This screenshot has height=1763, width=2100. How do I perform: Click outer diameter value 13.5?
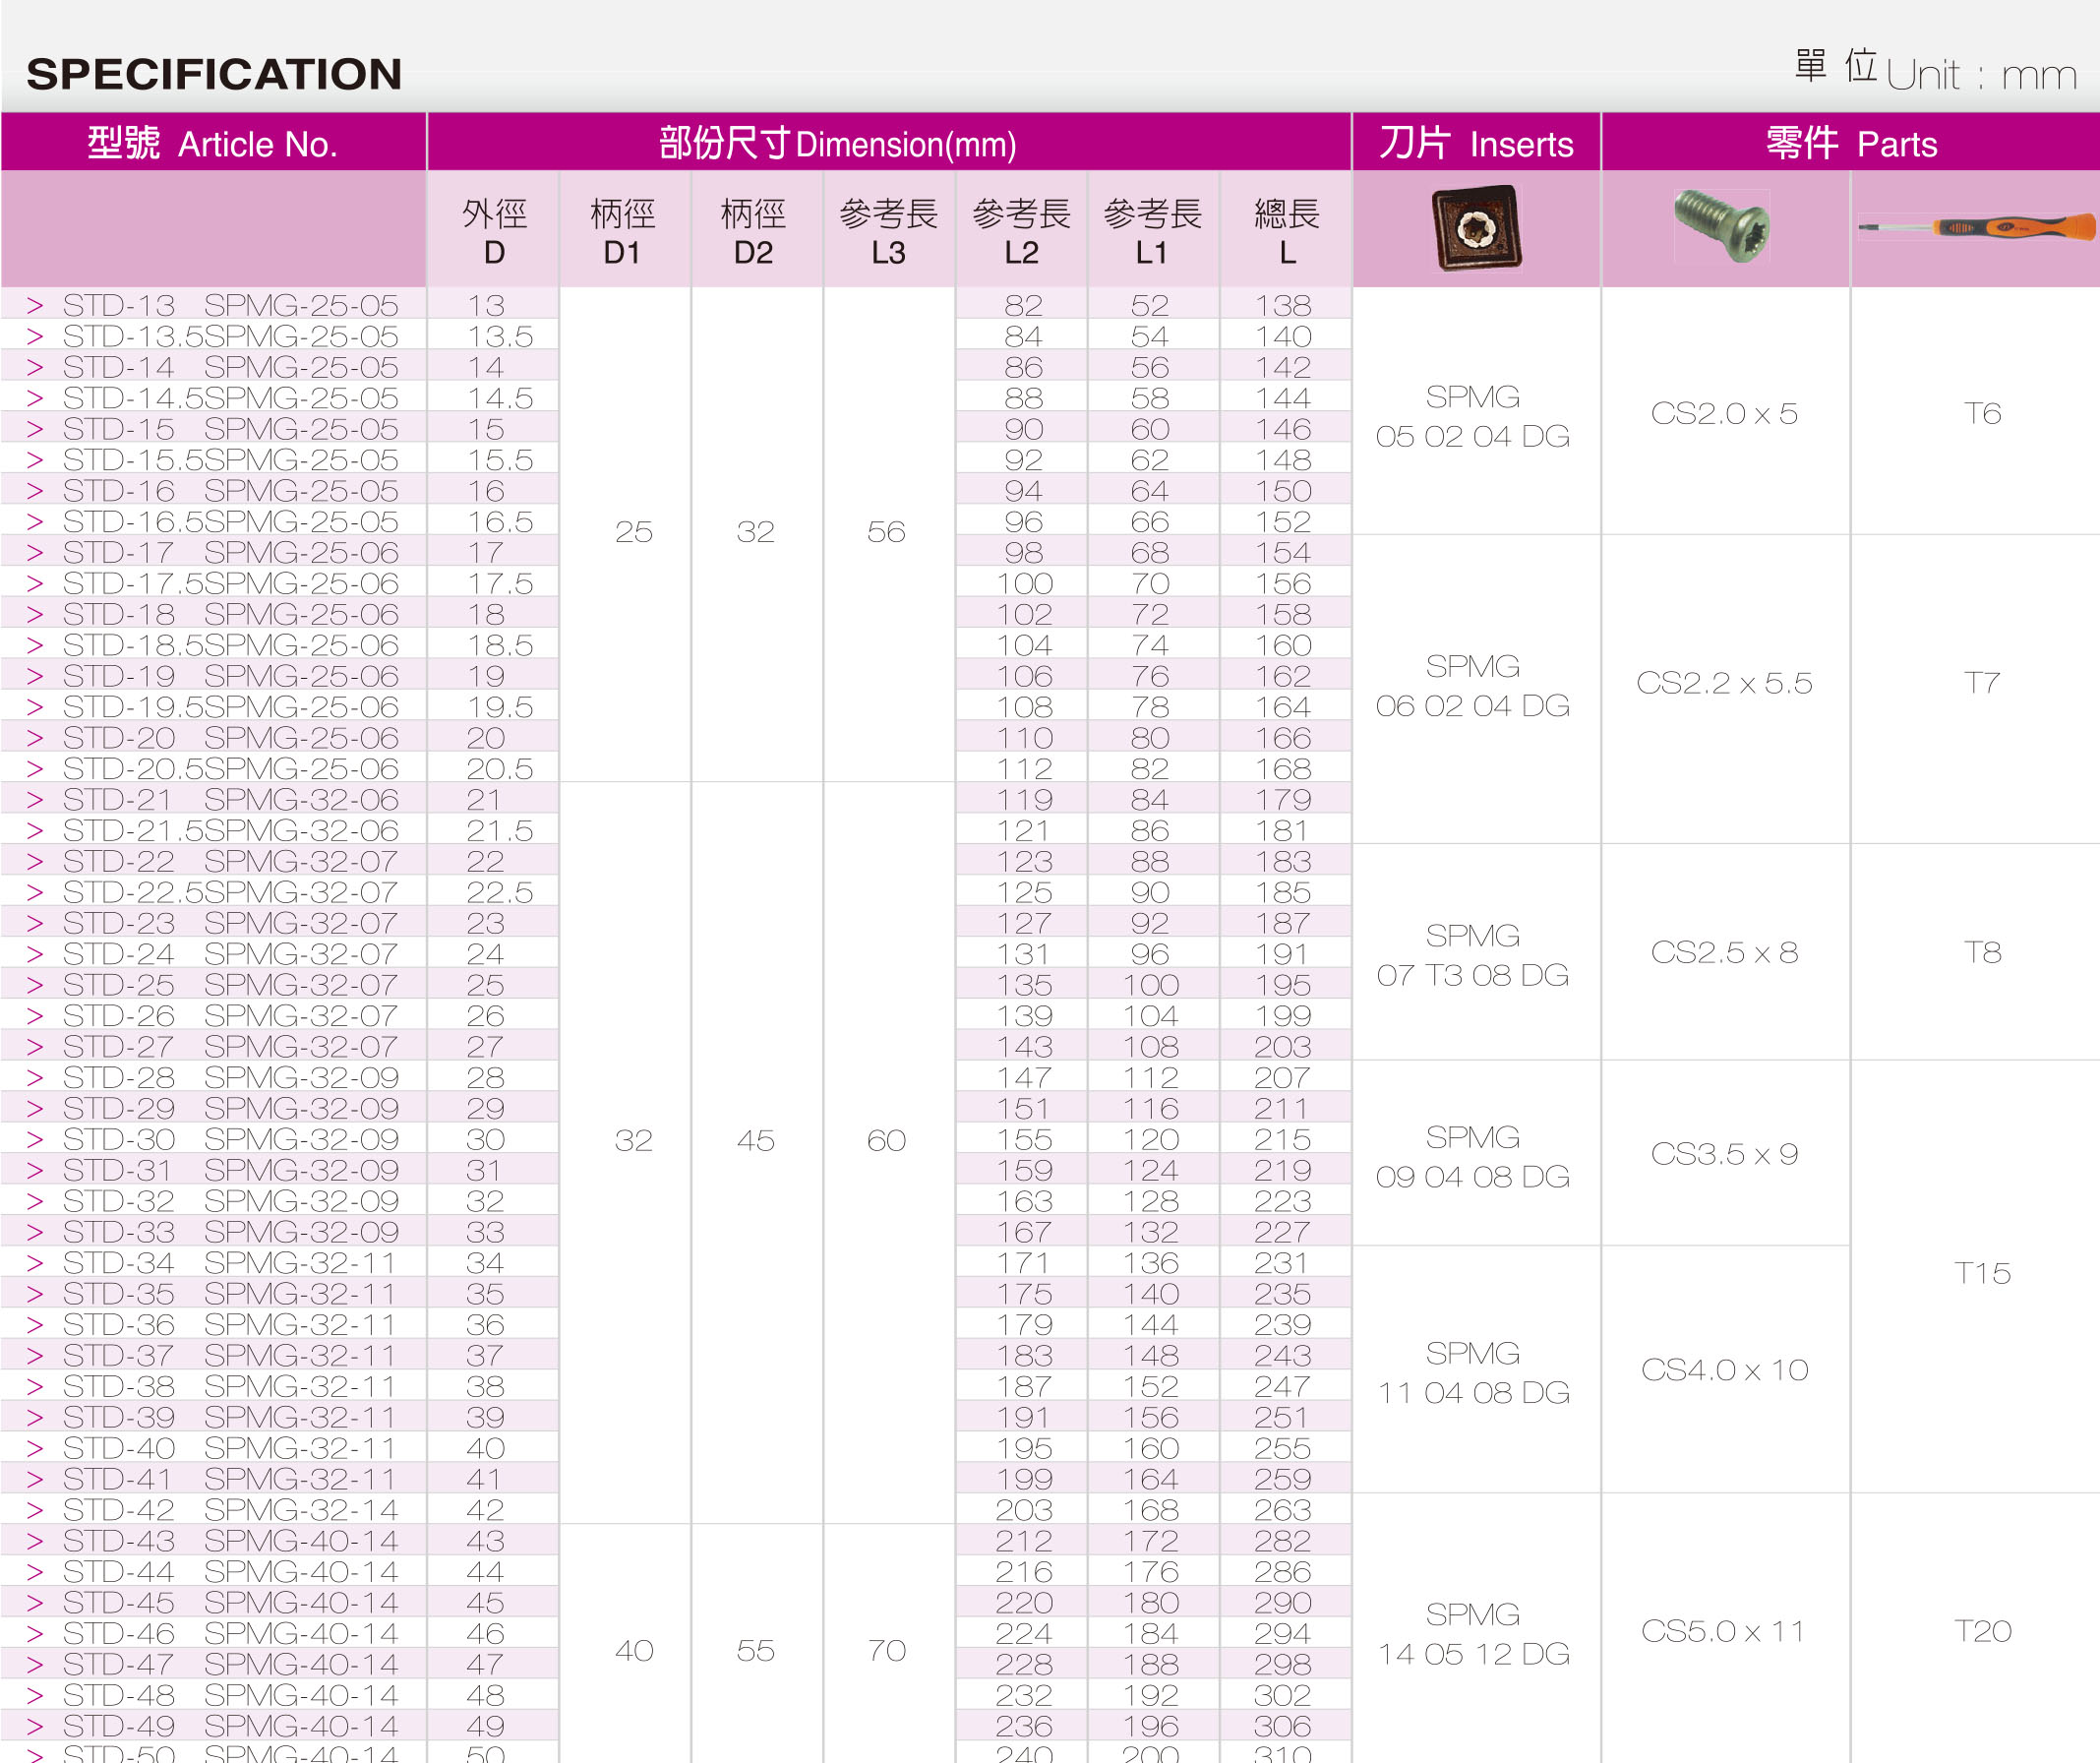pyautogui.click(x=501, y=336)
